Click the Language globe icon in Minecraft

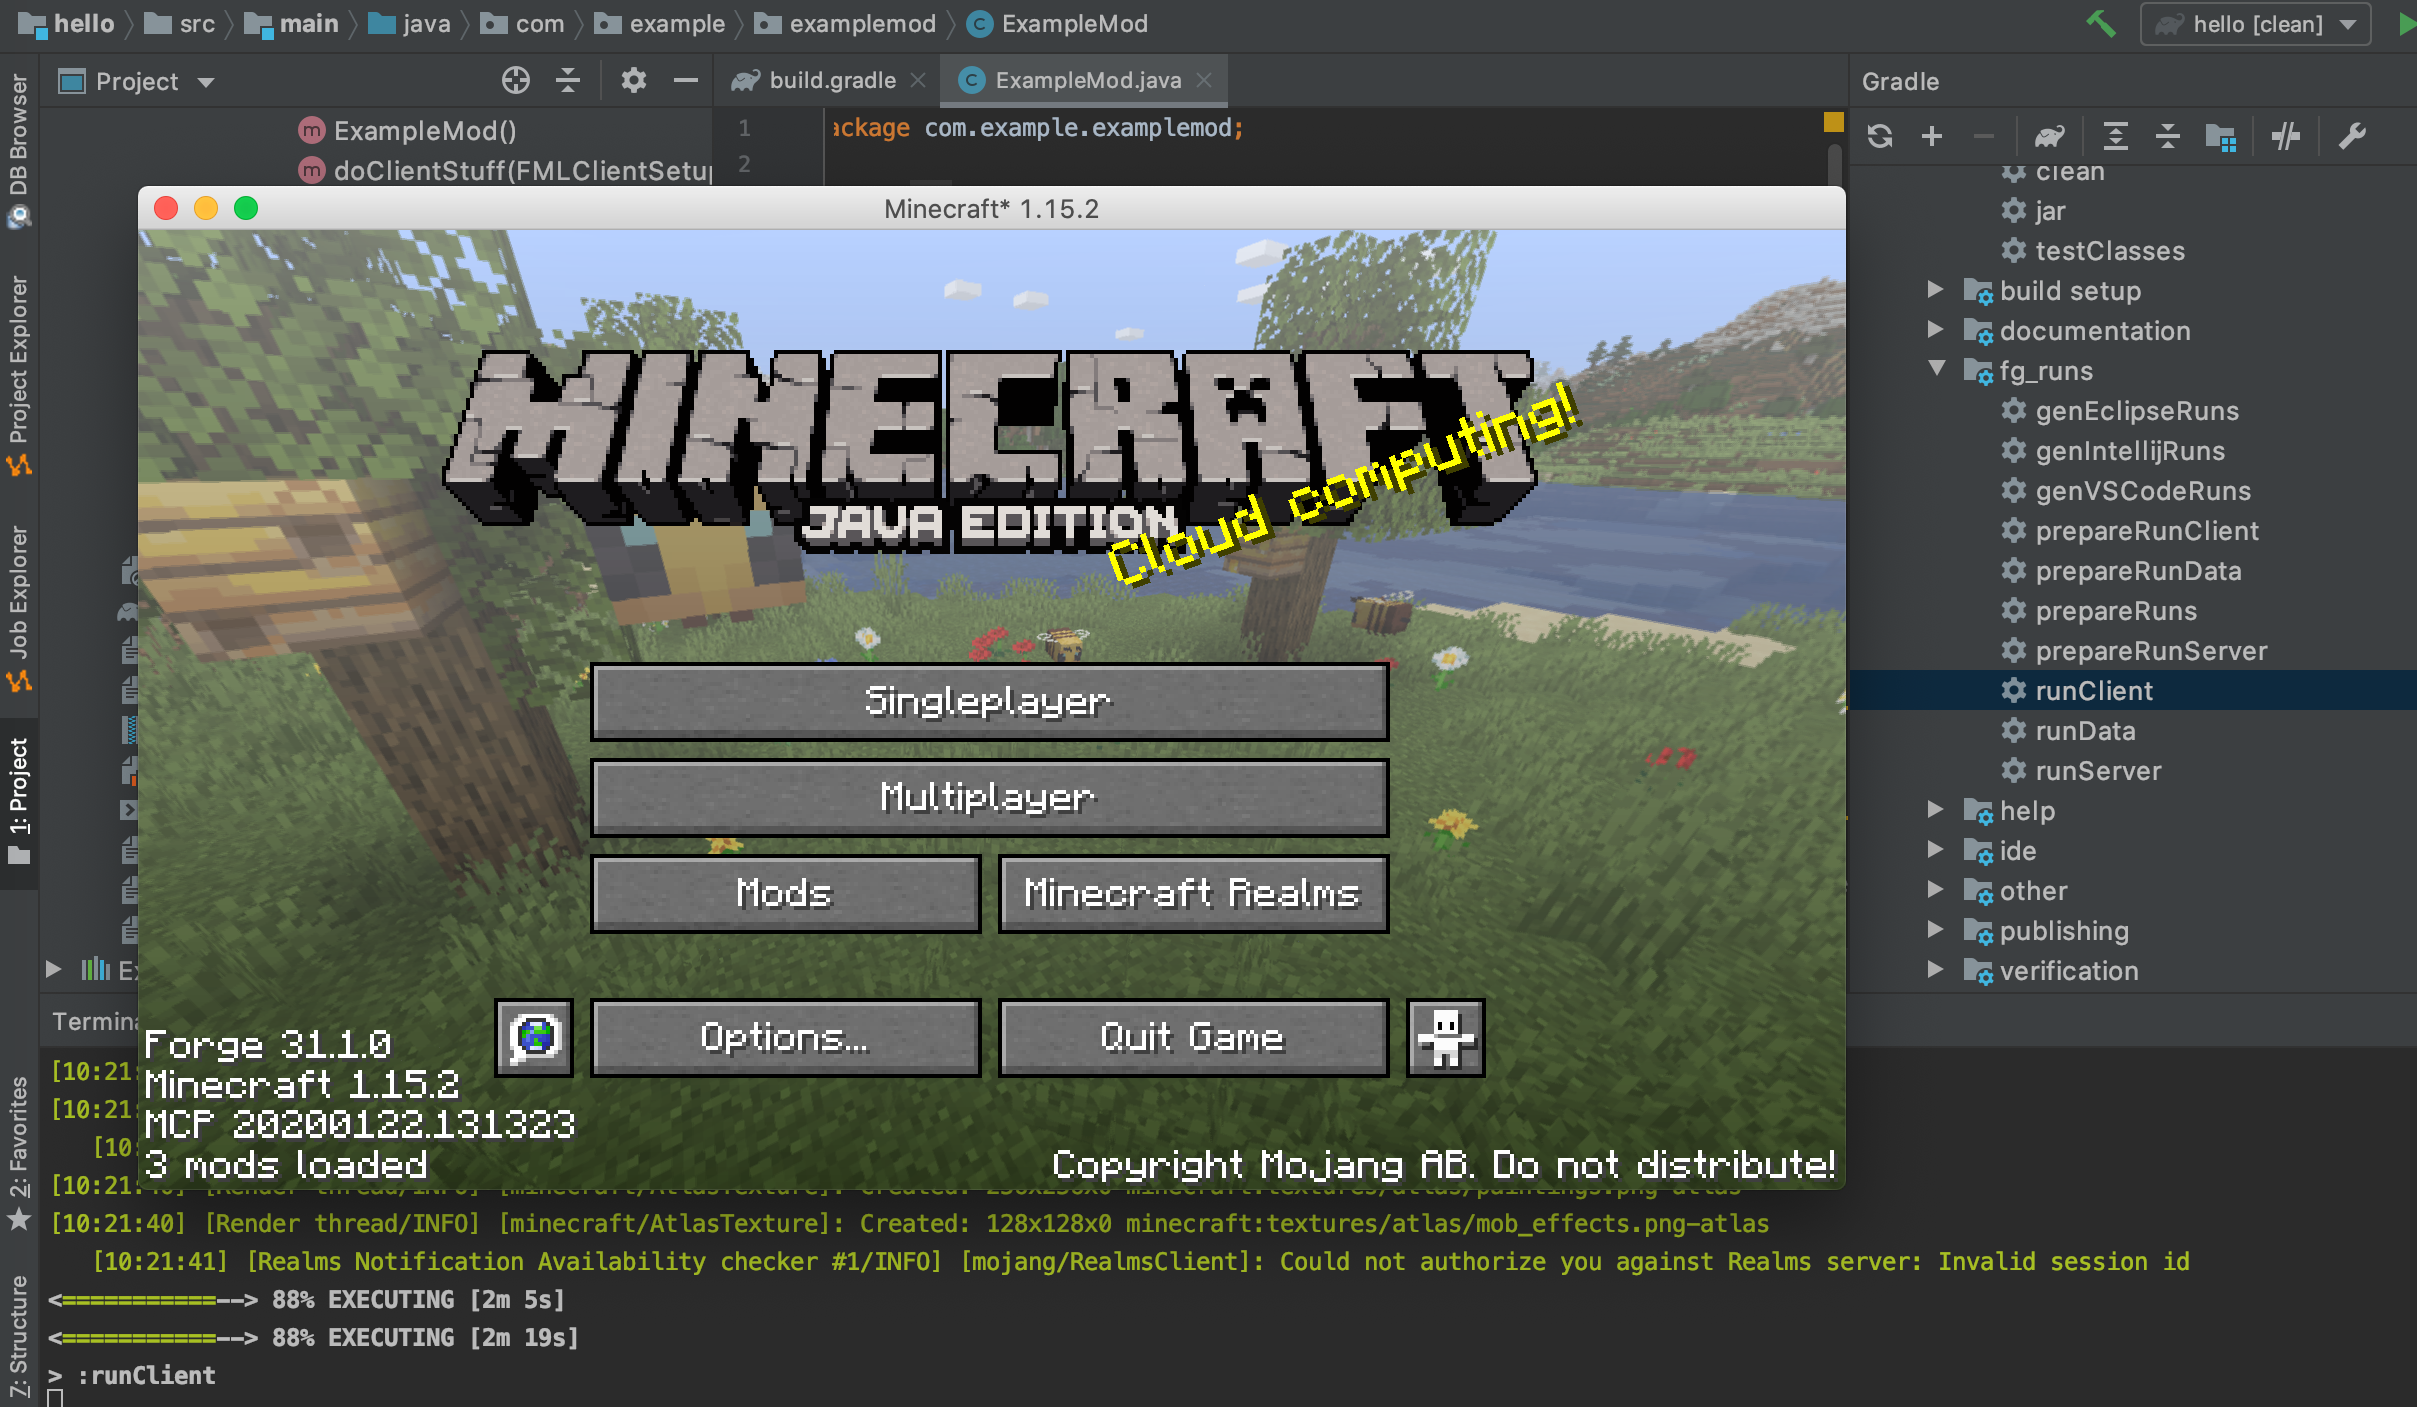[x=534, y=1037]
